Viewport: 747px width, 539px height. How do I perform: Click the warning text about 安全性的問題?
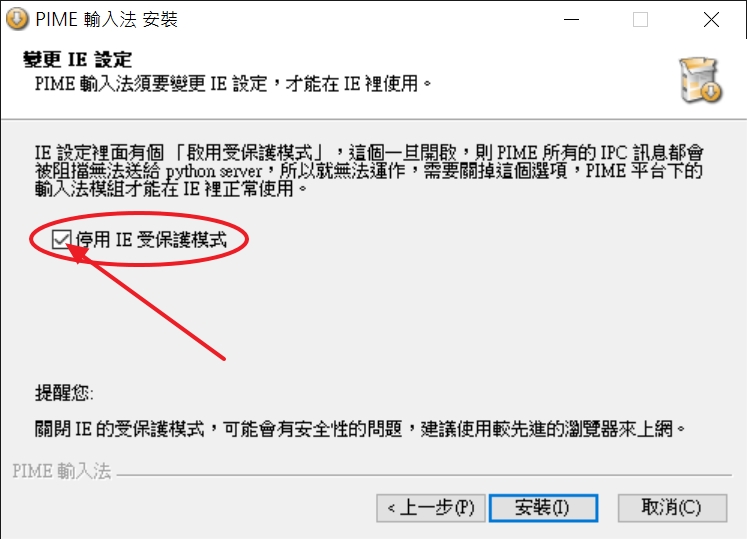coord(360,429)
